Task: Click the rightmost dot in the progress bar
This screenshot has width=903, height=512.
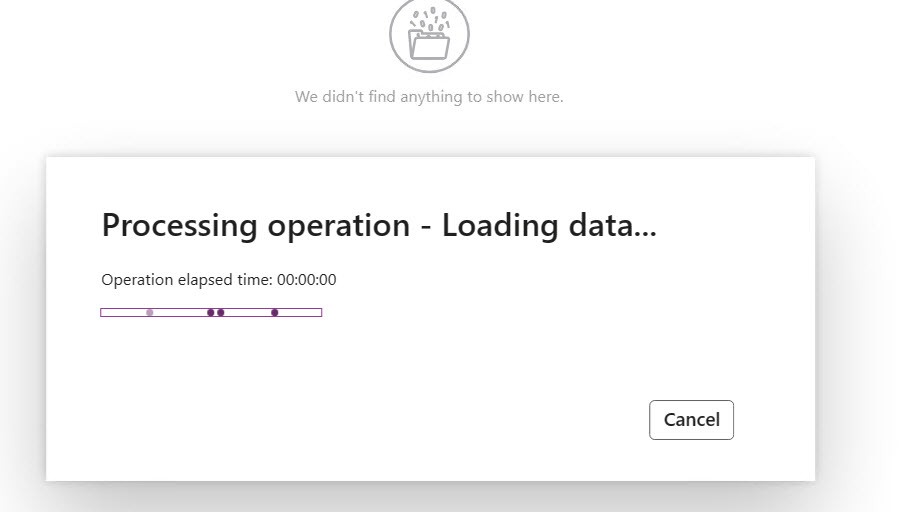Action: 275,313
